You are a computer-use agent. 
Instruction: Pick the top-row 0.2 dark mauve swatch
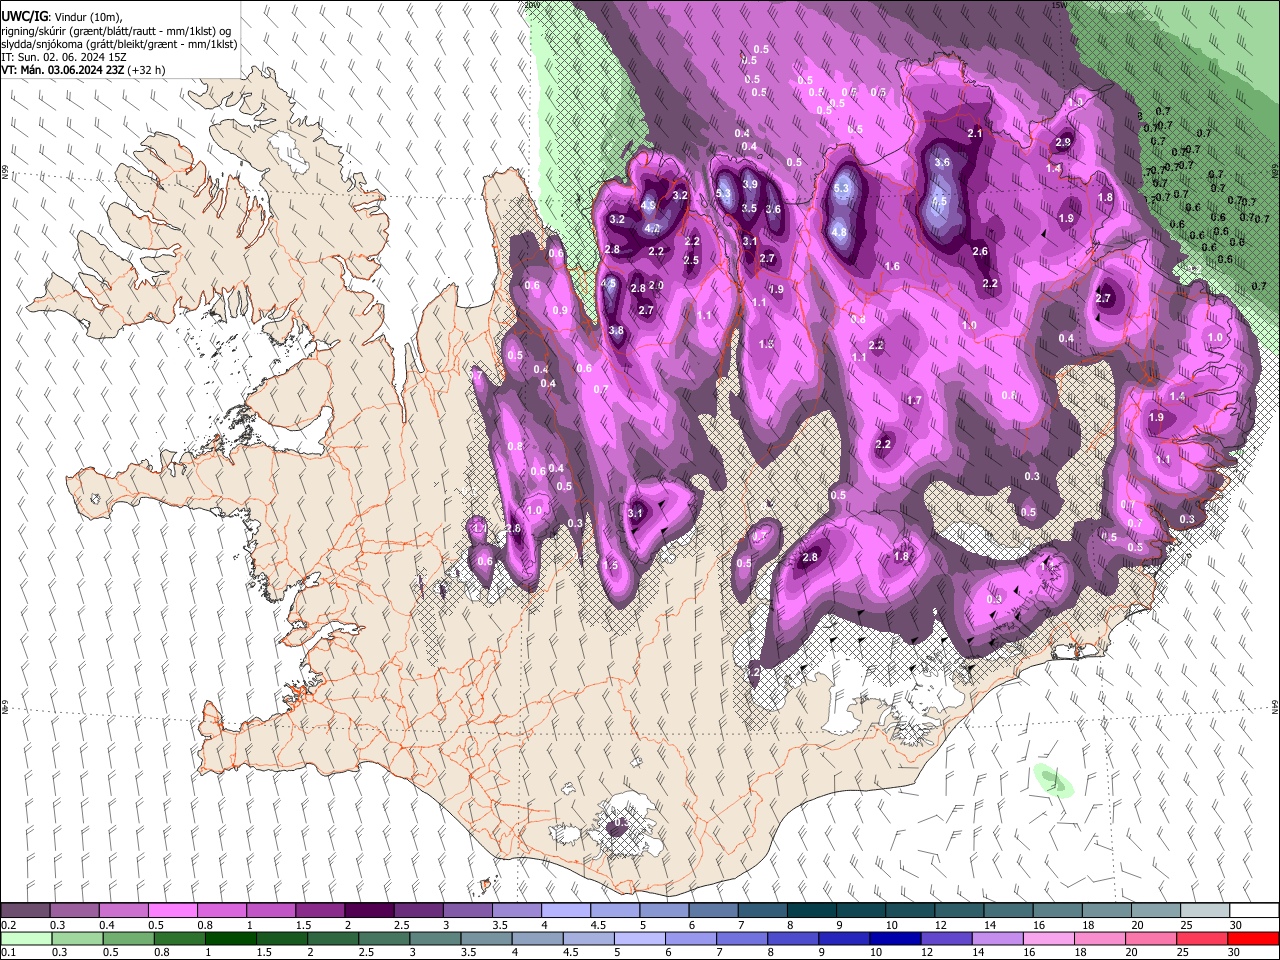[x=25, y=911]
